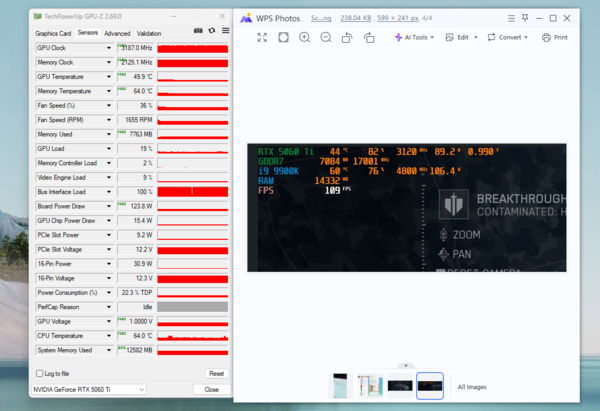
Task: Zoom in on the photo
Action: coord(305,38)
